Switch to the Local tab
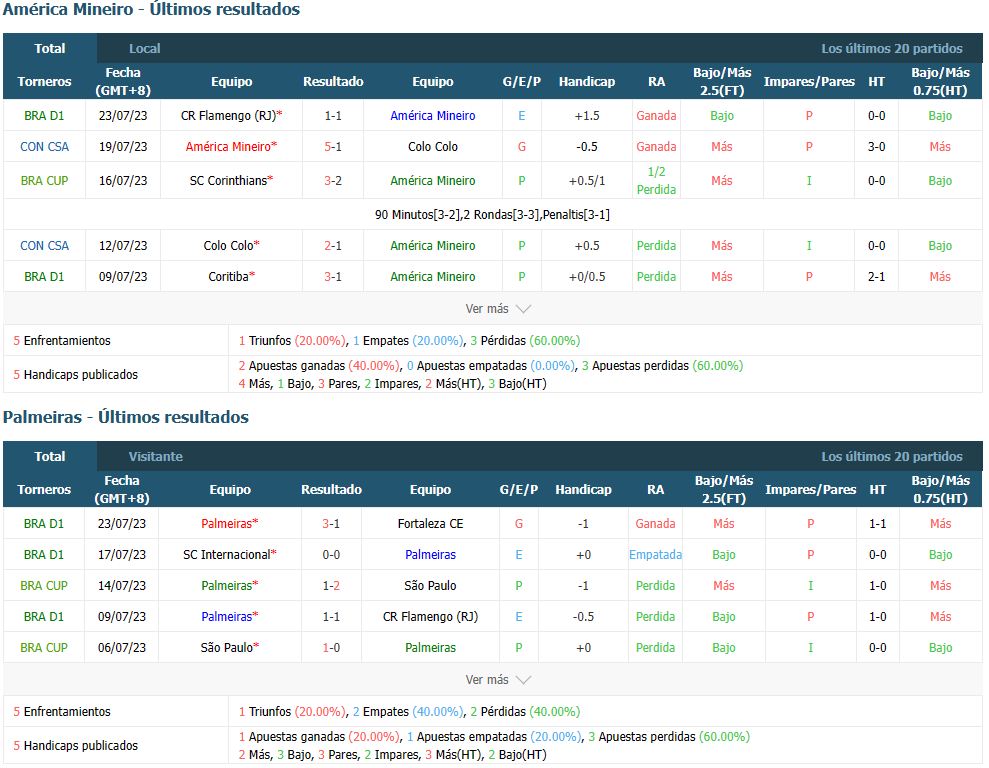 [144, 49]
